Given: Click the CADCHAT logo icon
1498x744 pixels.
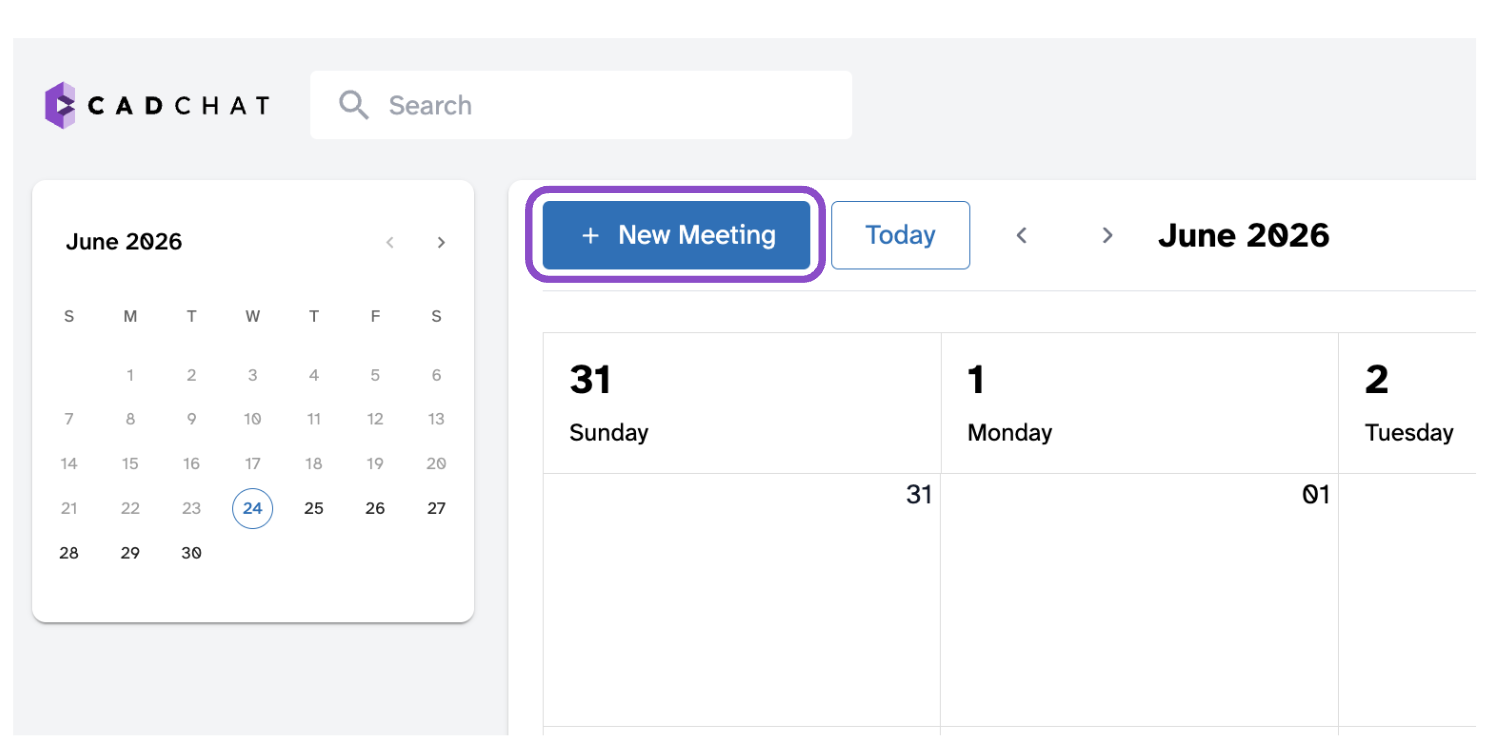Looking at the screenshot, I should pos(60,105).
